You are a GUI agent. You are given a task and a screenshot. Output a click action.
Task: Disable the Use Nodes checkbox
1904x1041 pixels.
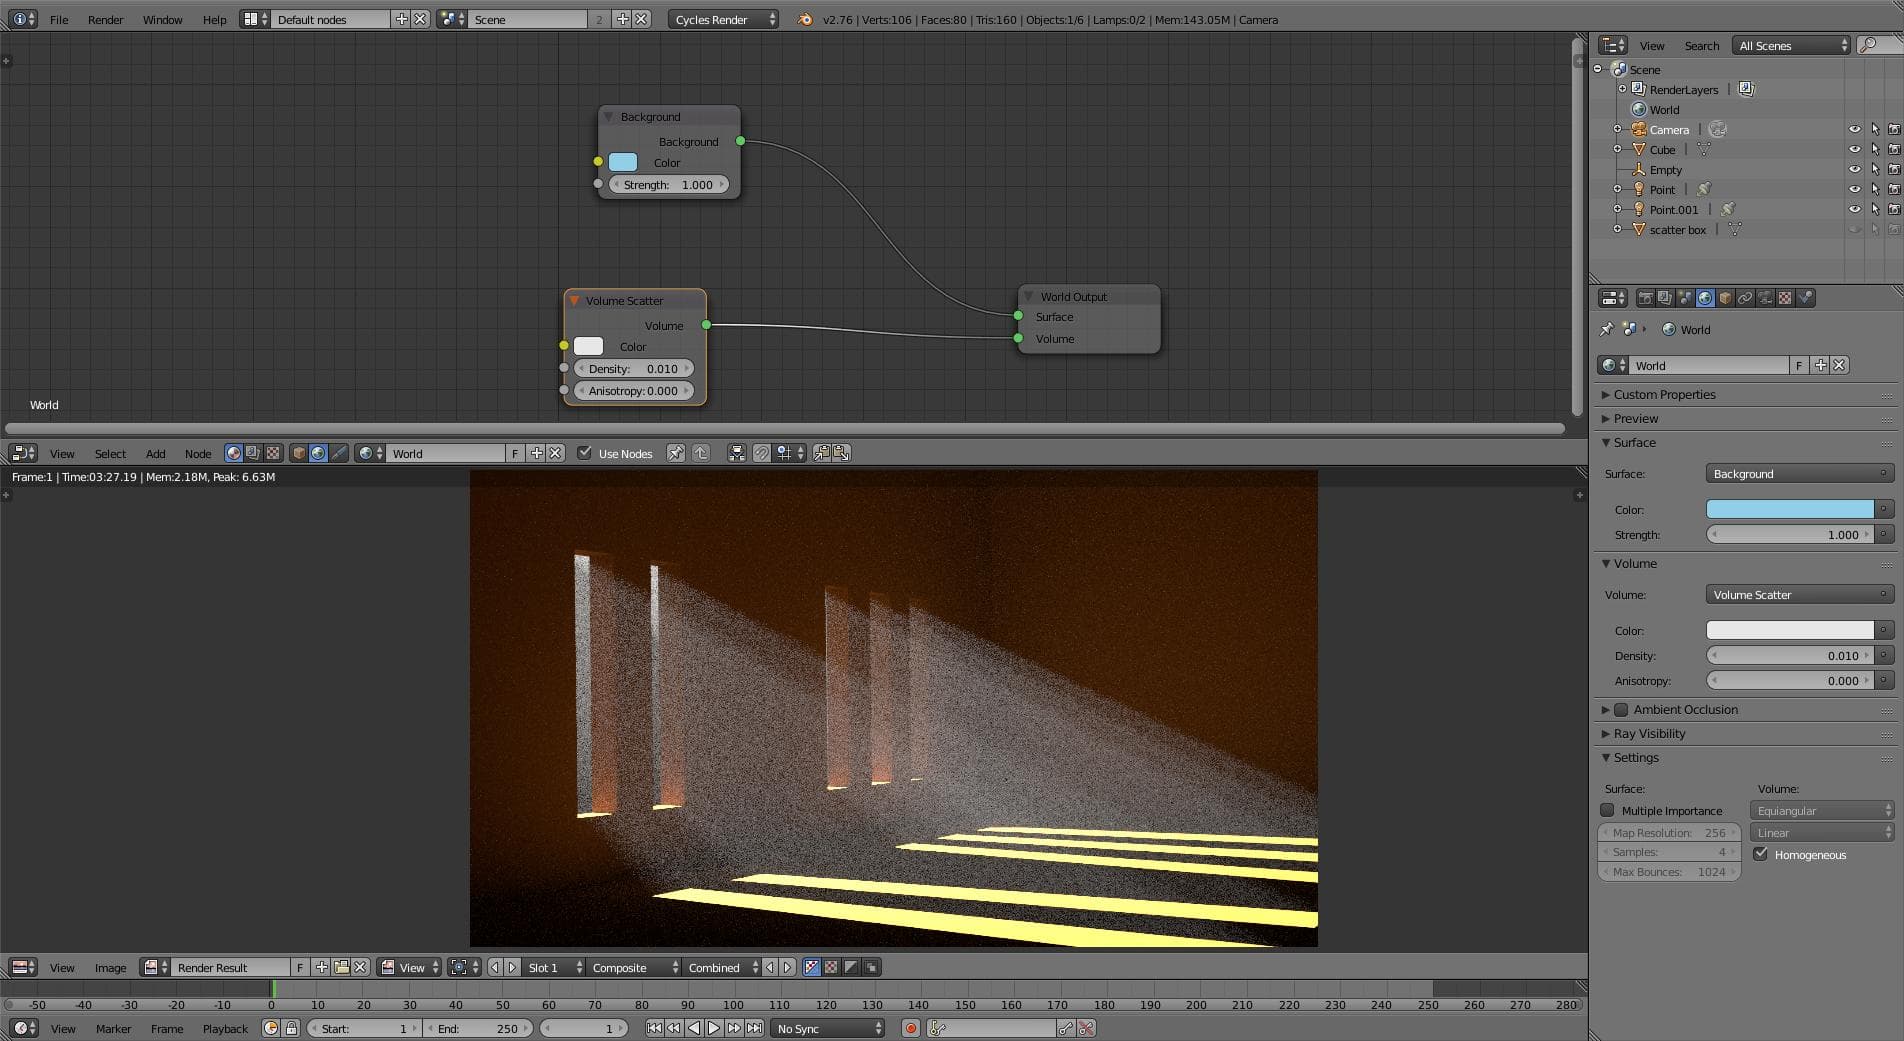585,453
